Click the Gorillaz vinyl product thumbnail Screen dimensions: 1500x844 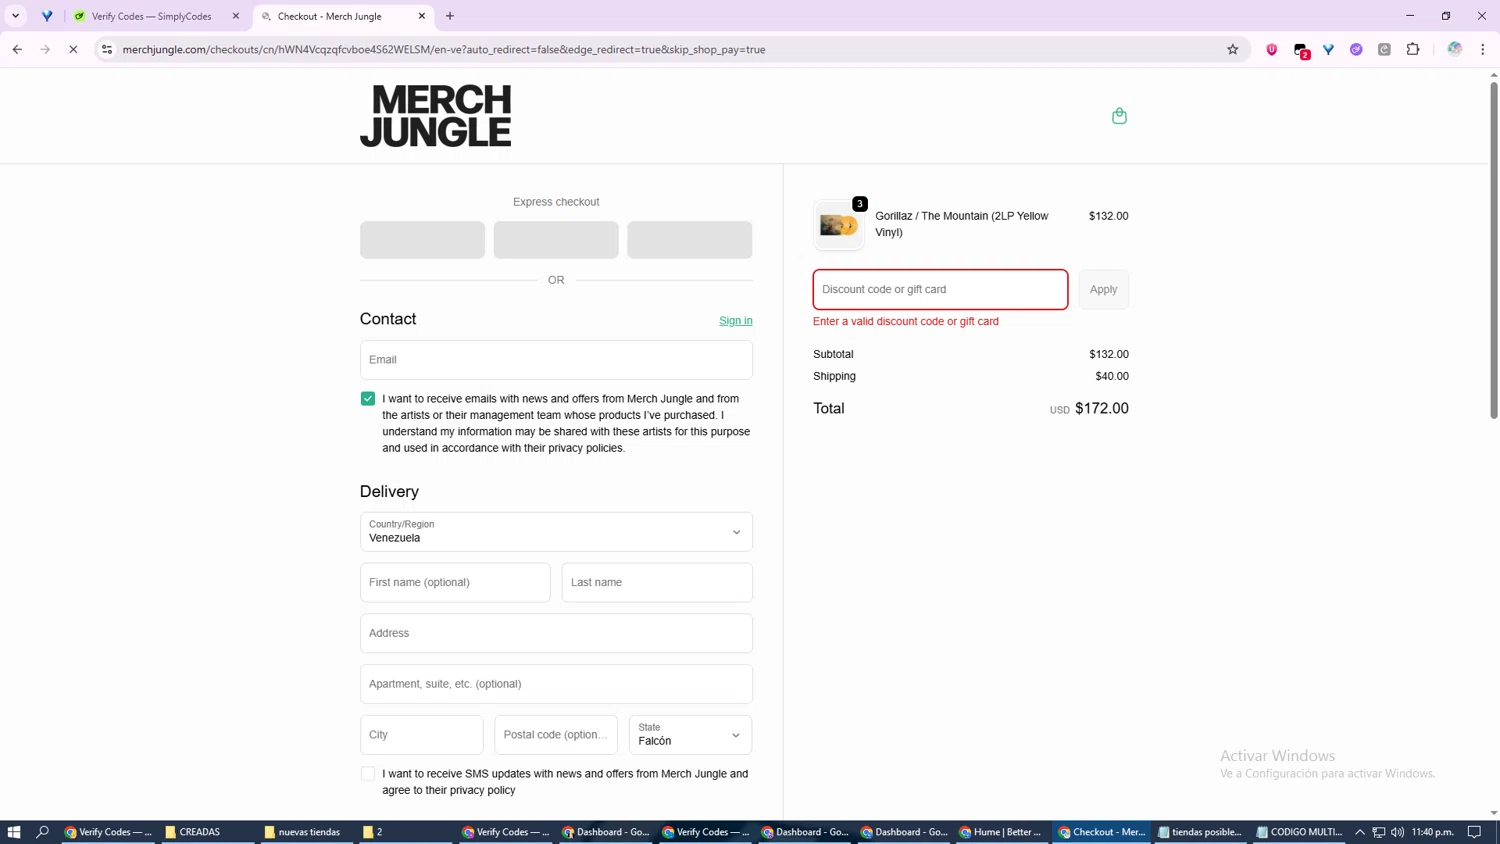pos(839,225)
